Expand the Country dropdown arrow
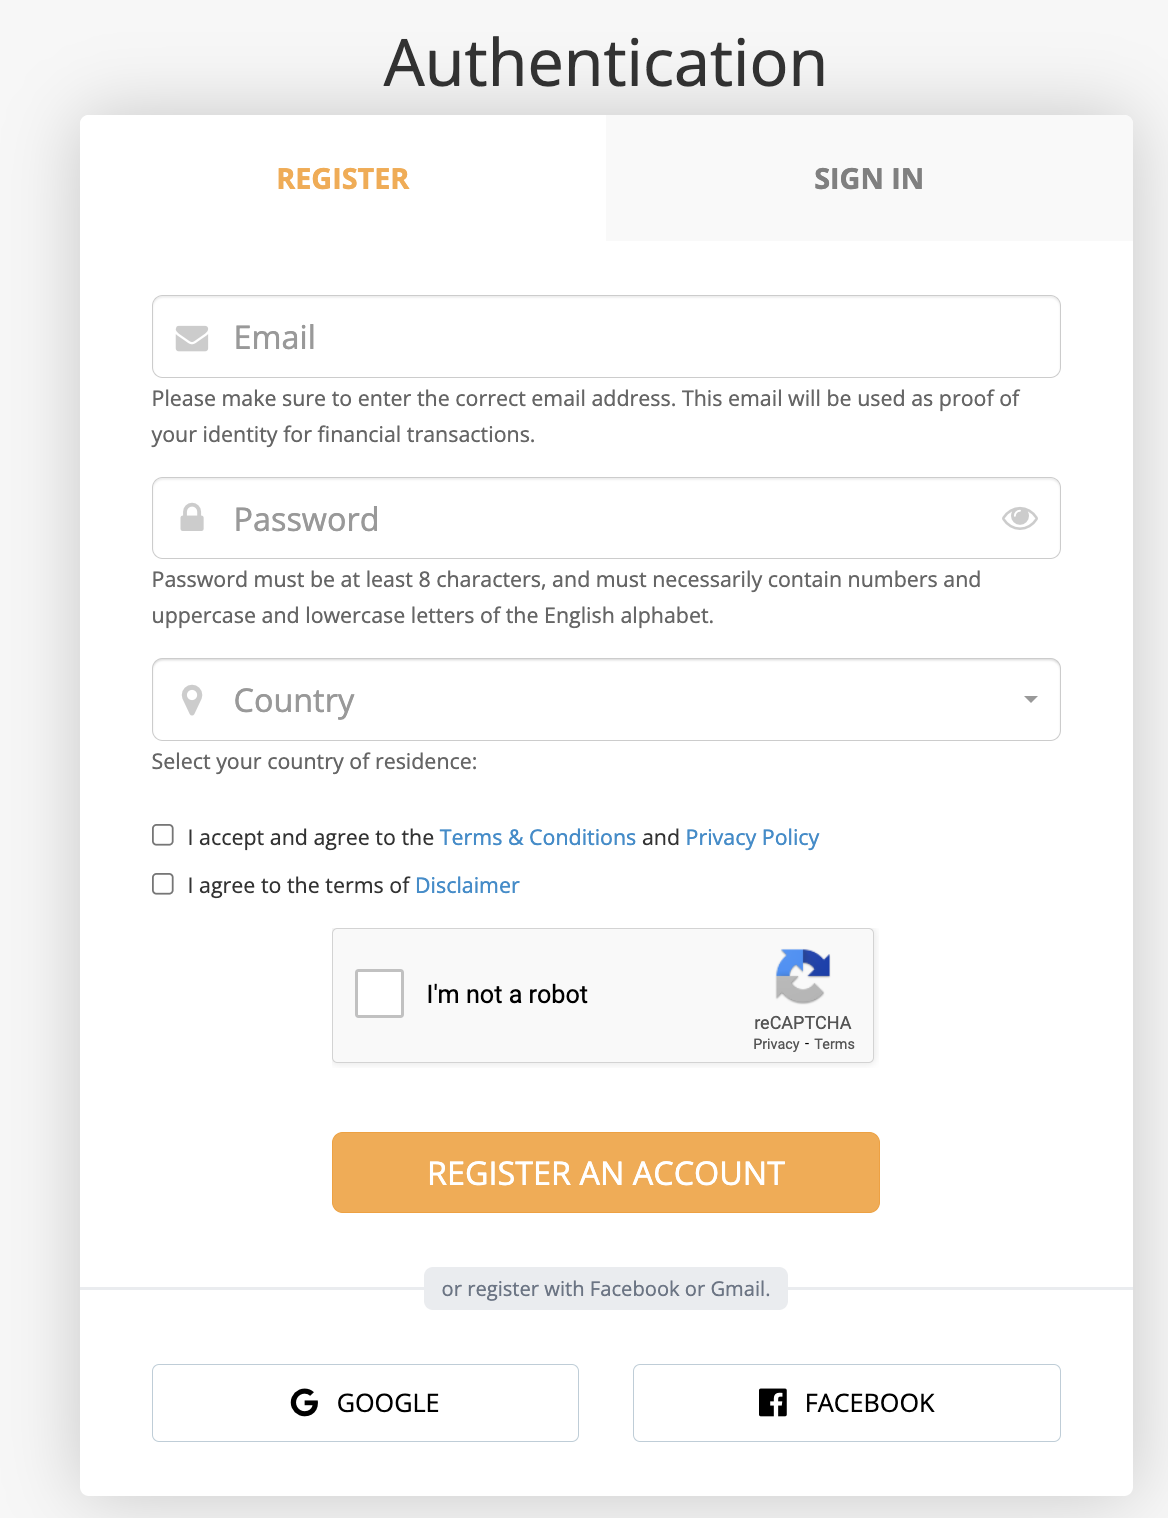 tap(1030, 700)
